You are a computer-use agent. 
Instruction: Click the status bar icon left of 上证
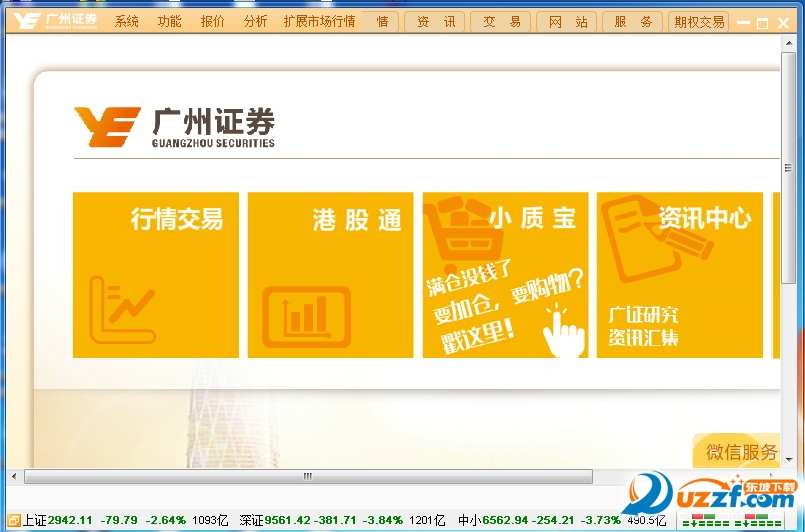(x=14, y=520)
